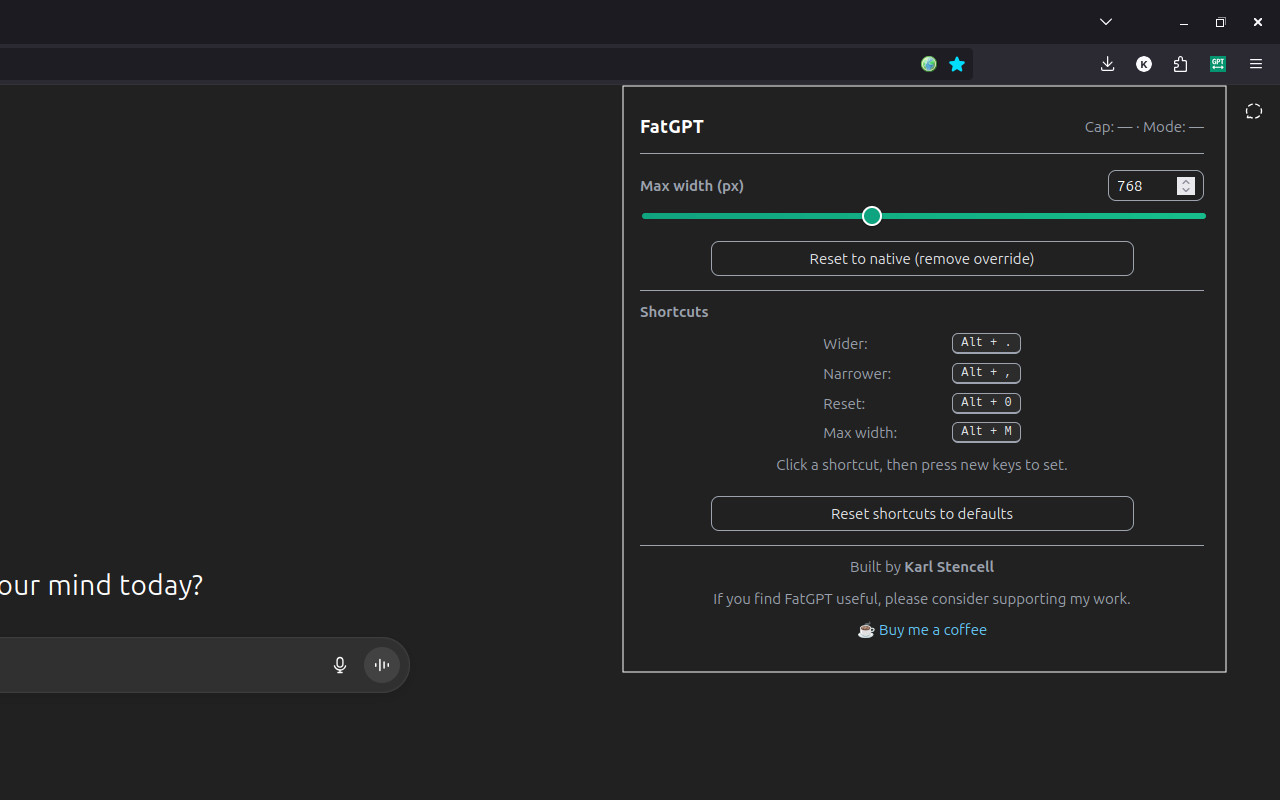Open the Buy me a coffee link
Screen dimensions: 1280x800
[x=932, y=630]
